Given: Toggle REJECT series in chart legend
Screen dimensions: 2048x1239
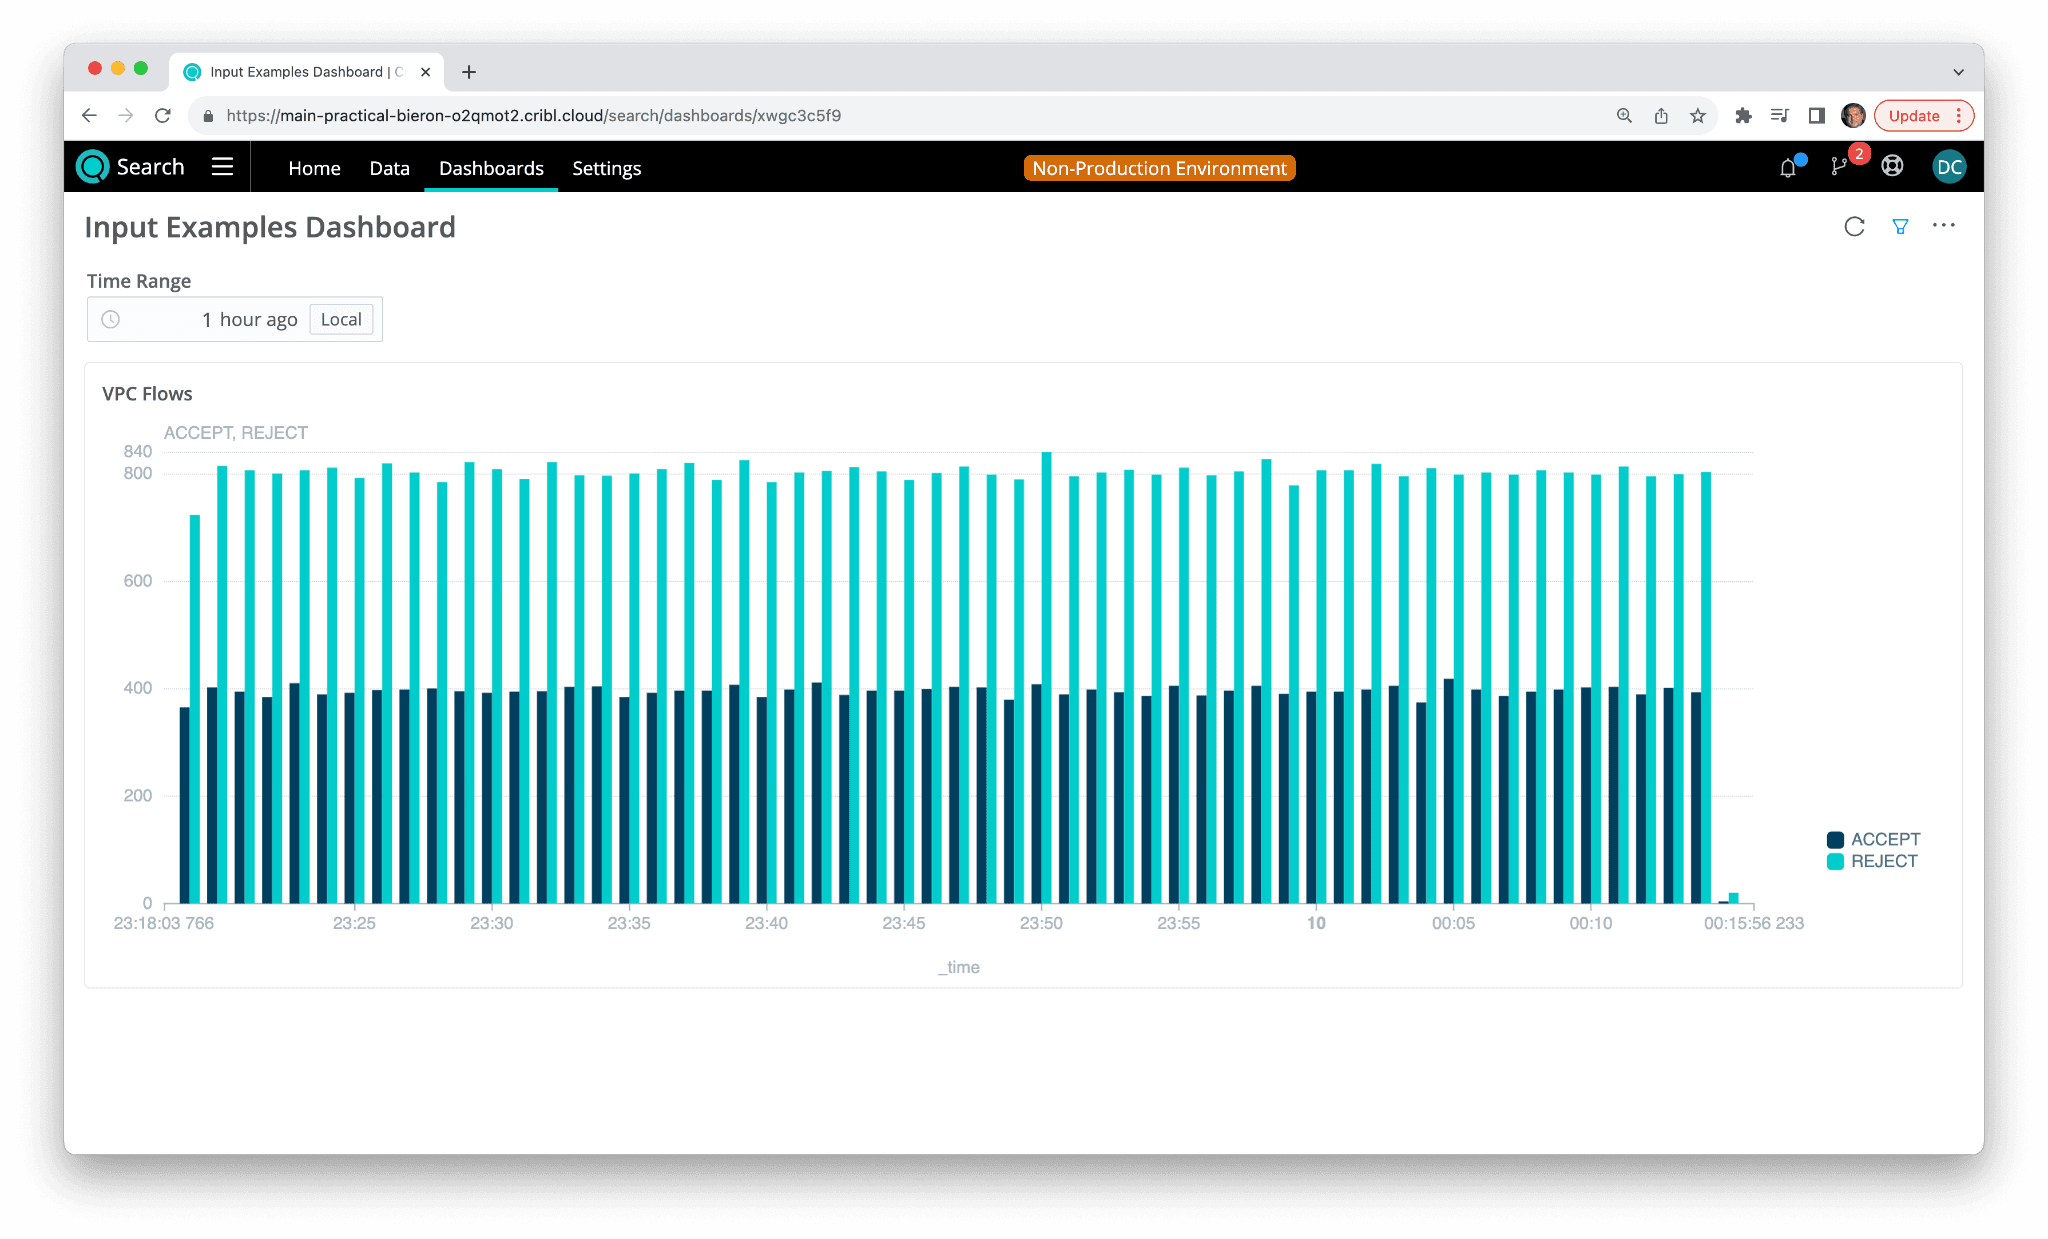Looking at the screenshot, I should click(1872, 861).
